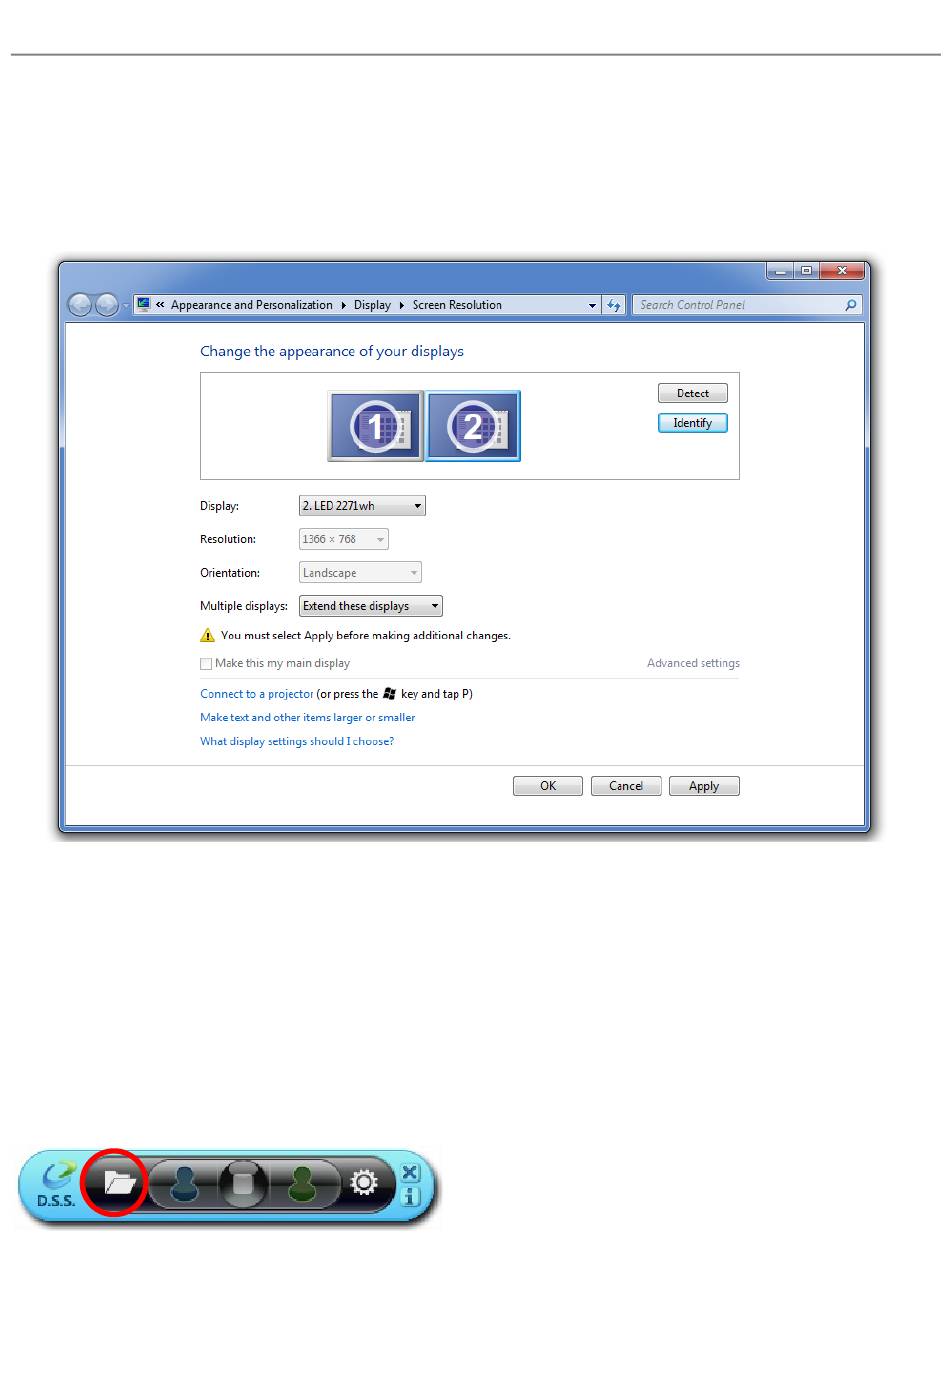The height and width of the screenshot is (1387, 950).
Task: Open the folder icon in D.S.S. toolbar
Action: tap(119, 1184)
